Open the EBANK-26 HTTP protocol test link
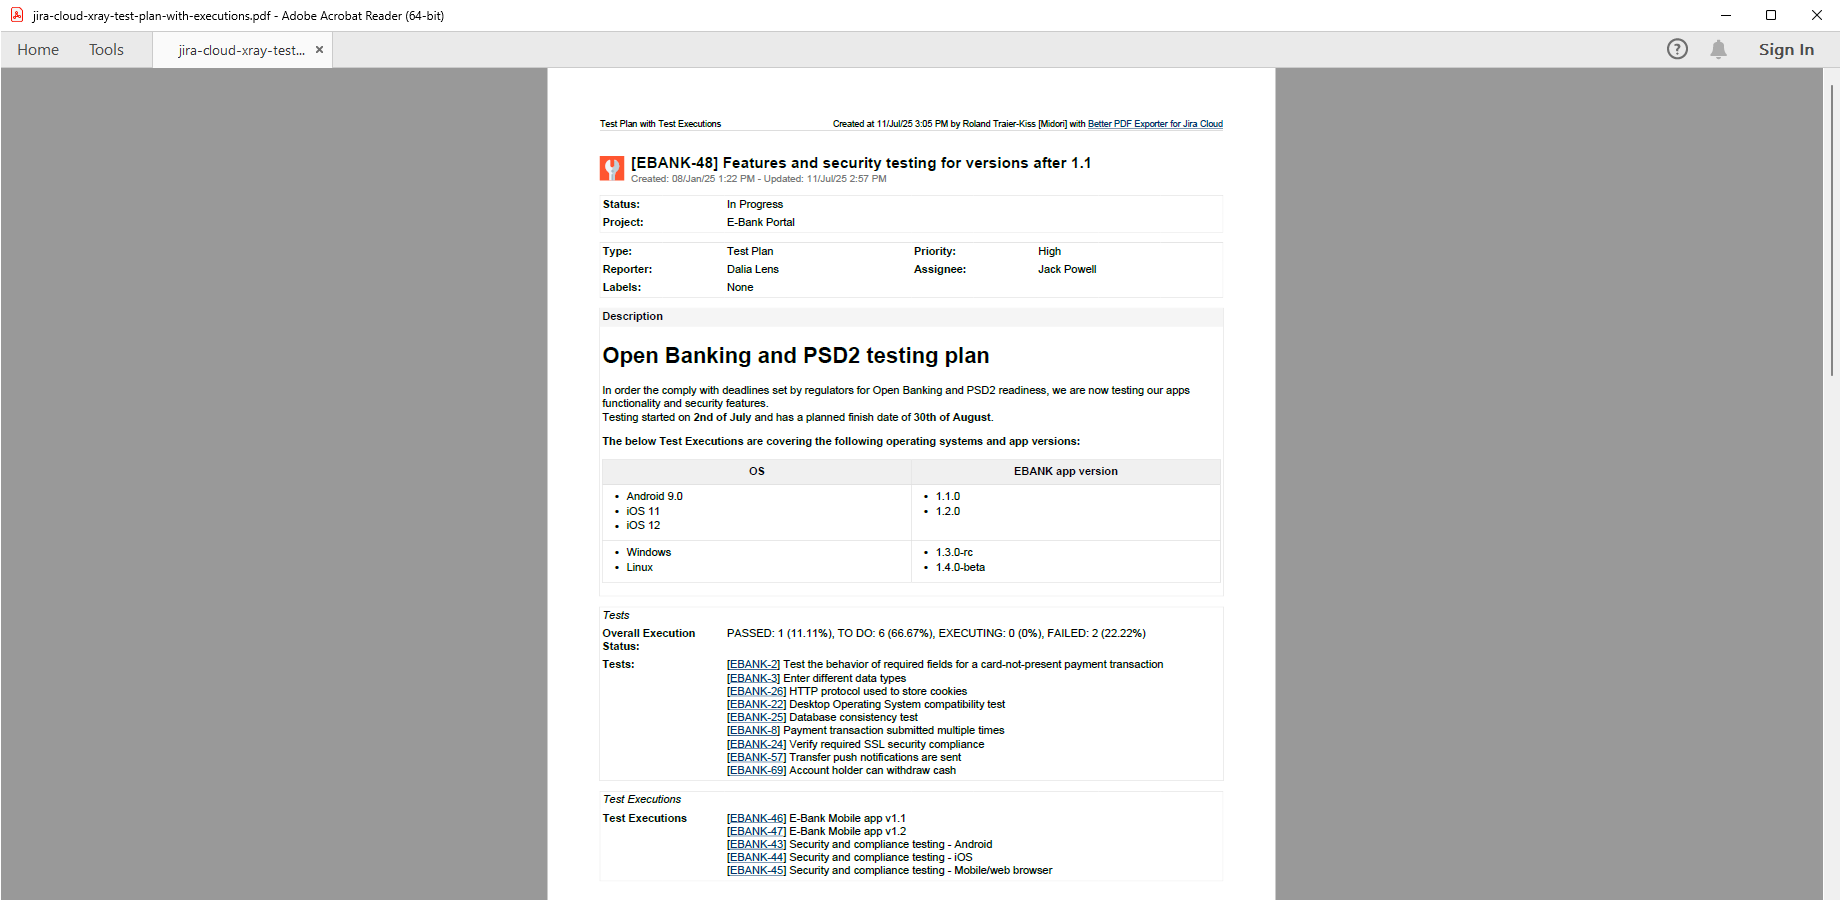Screen dimensions: 1840x900 tap(756, 691)
